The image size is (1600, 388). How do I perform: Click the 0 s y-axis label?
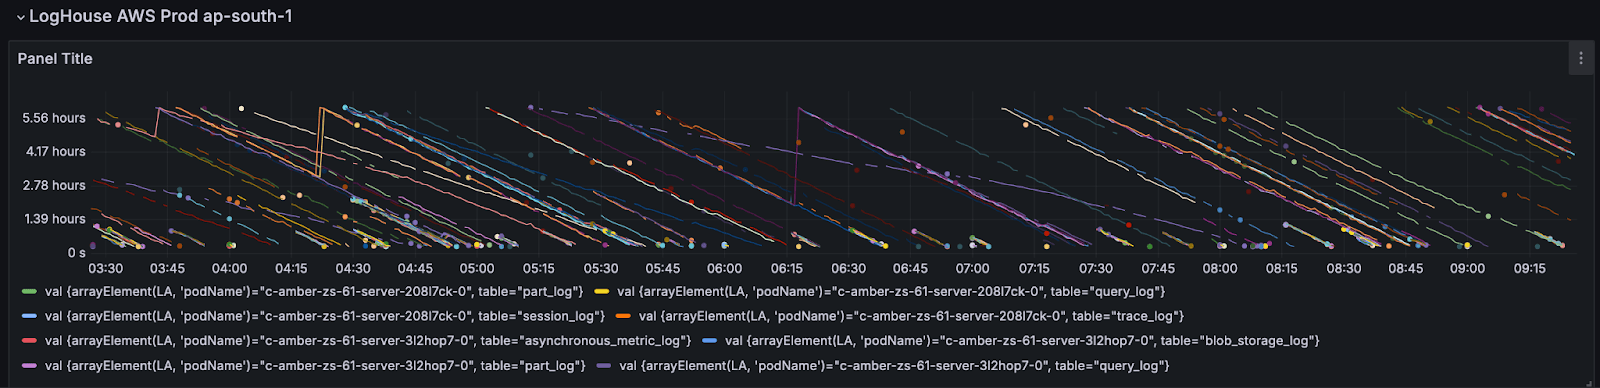pos(76,253)
